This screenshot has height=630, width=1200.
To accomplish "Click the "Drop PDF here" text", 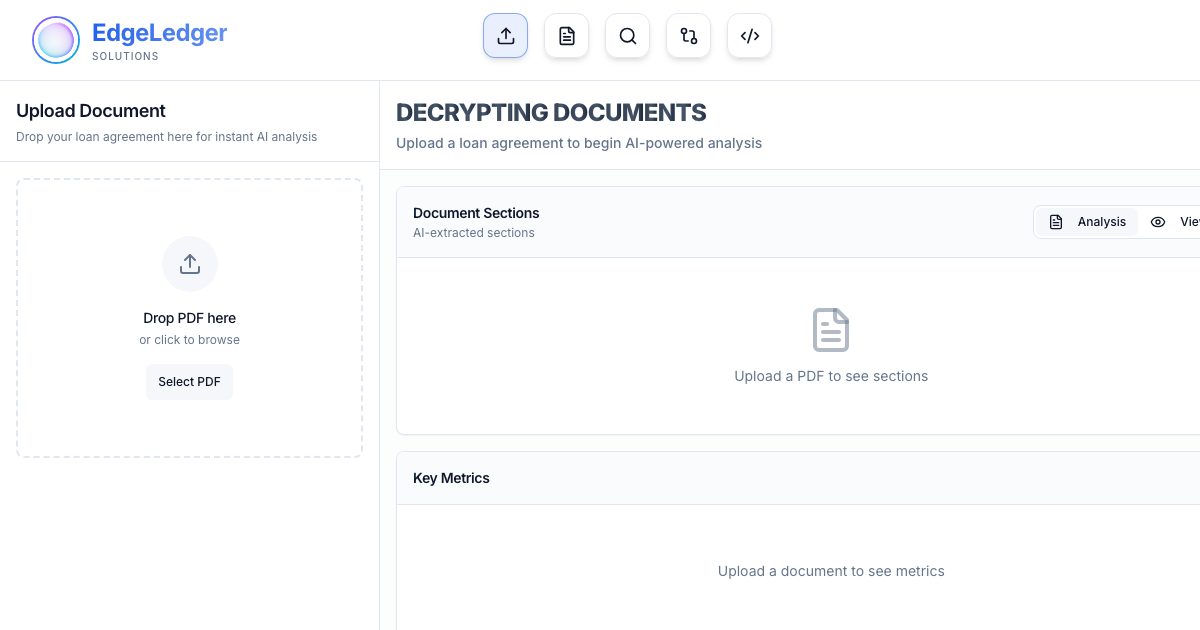I will pos(190,318).
